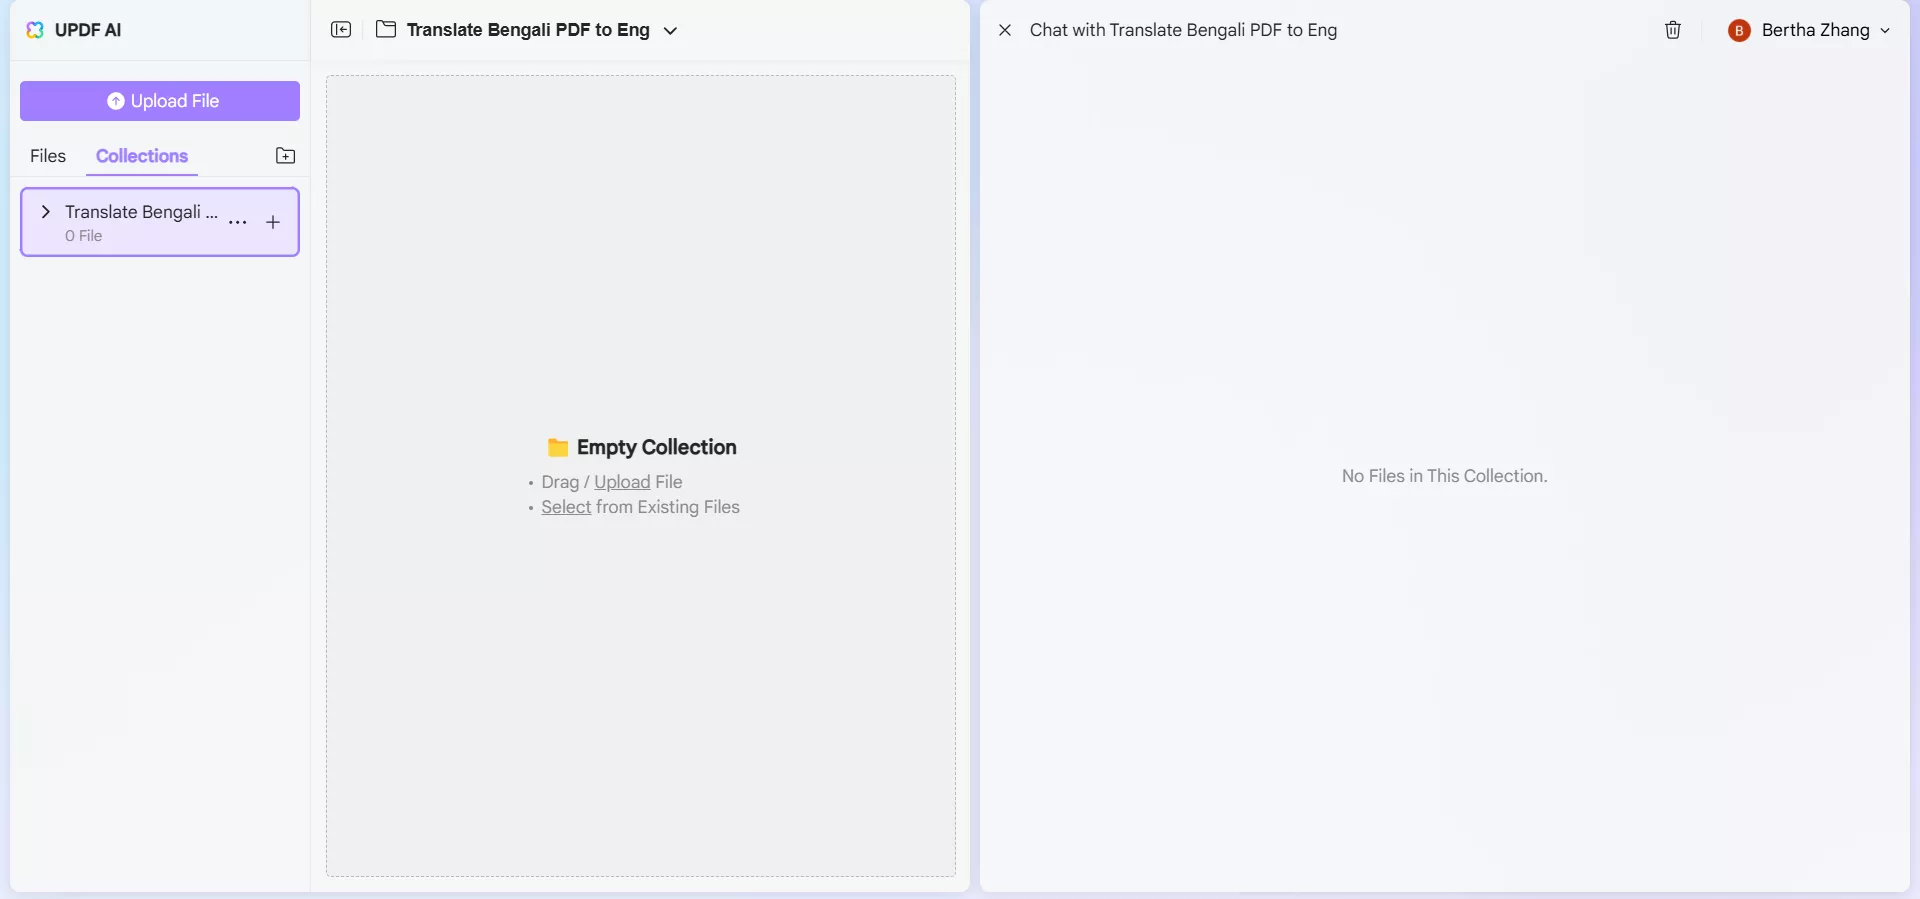Collapse the sidebar panel icon
1920x899 pixels.
(341, 30)
